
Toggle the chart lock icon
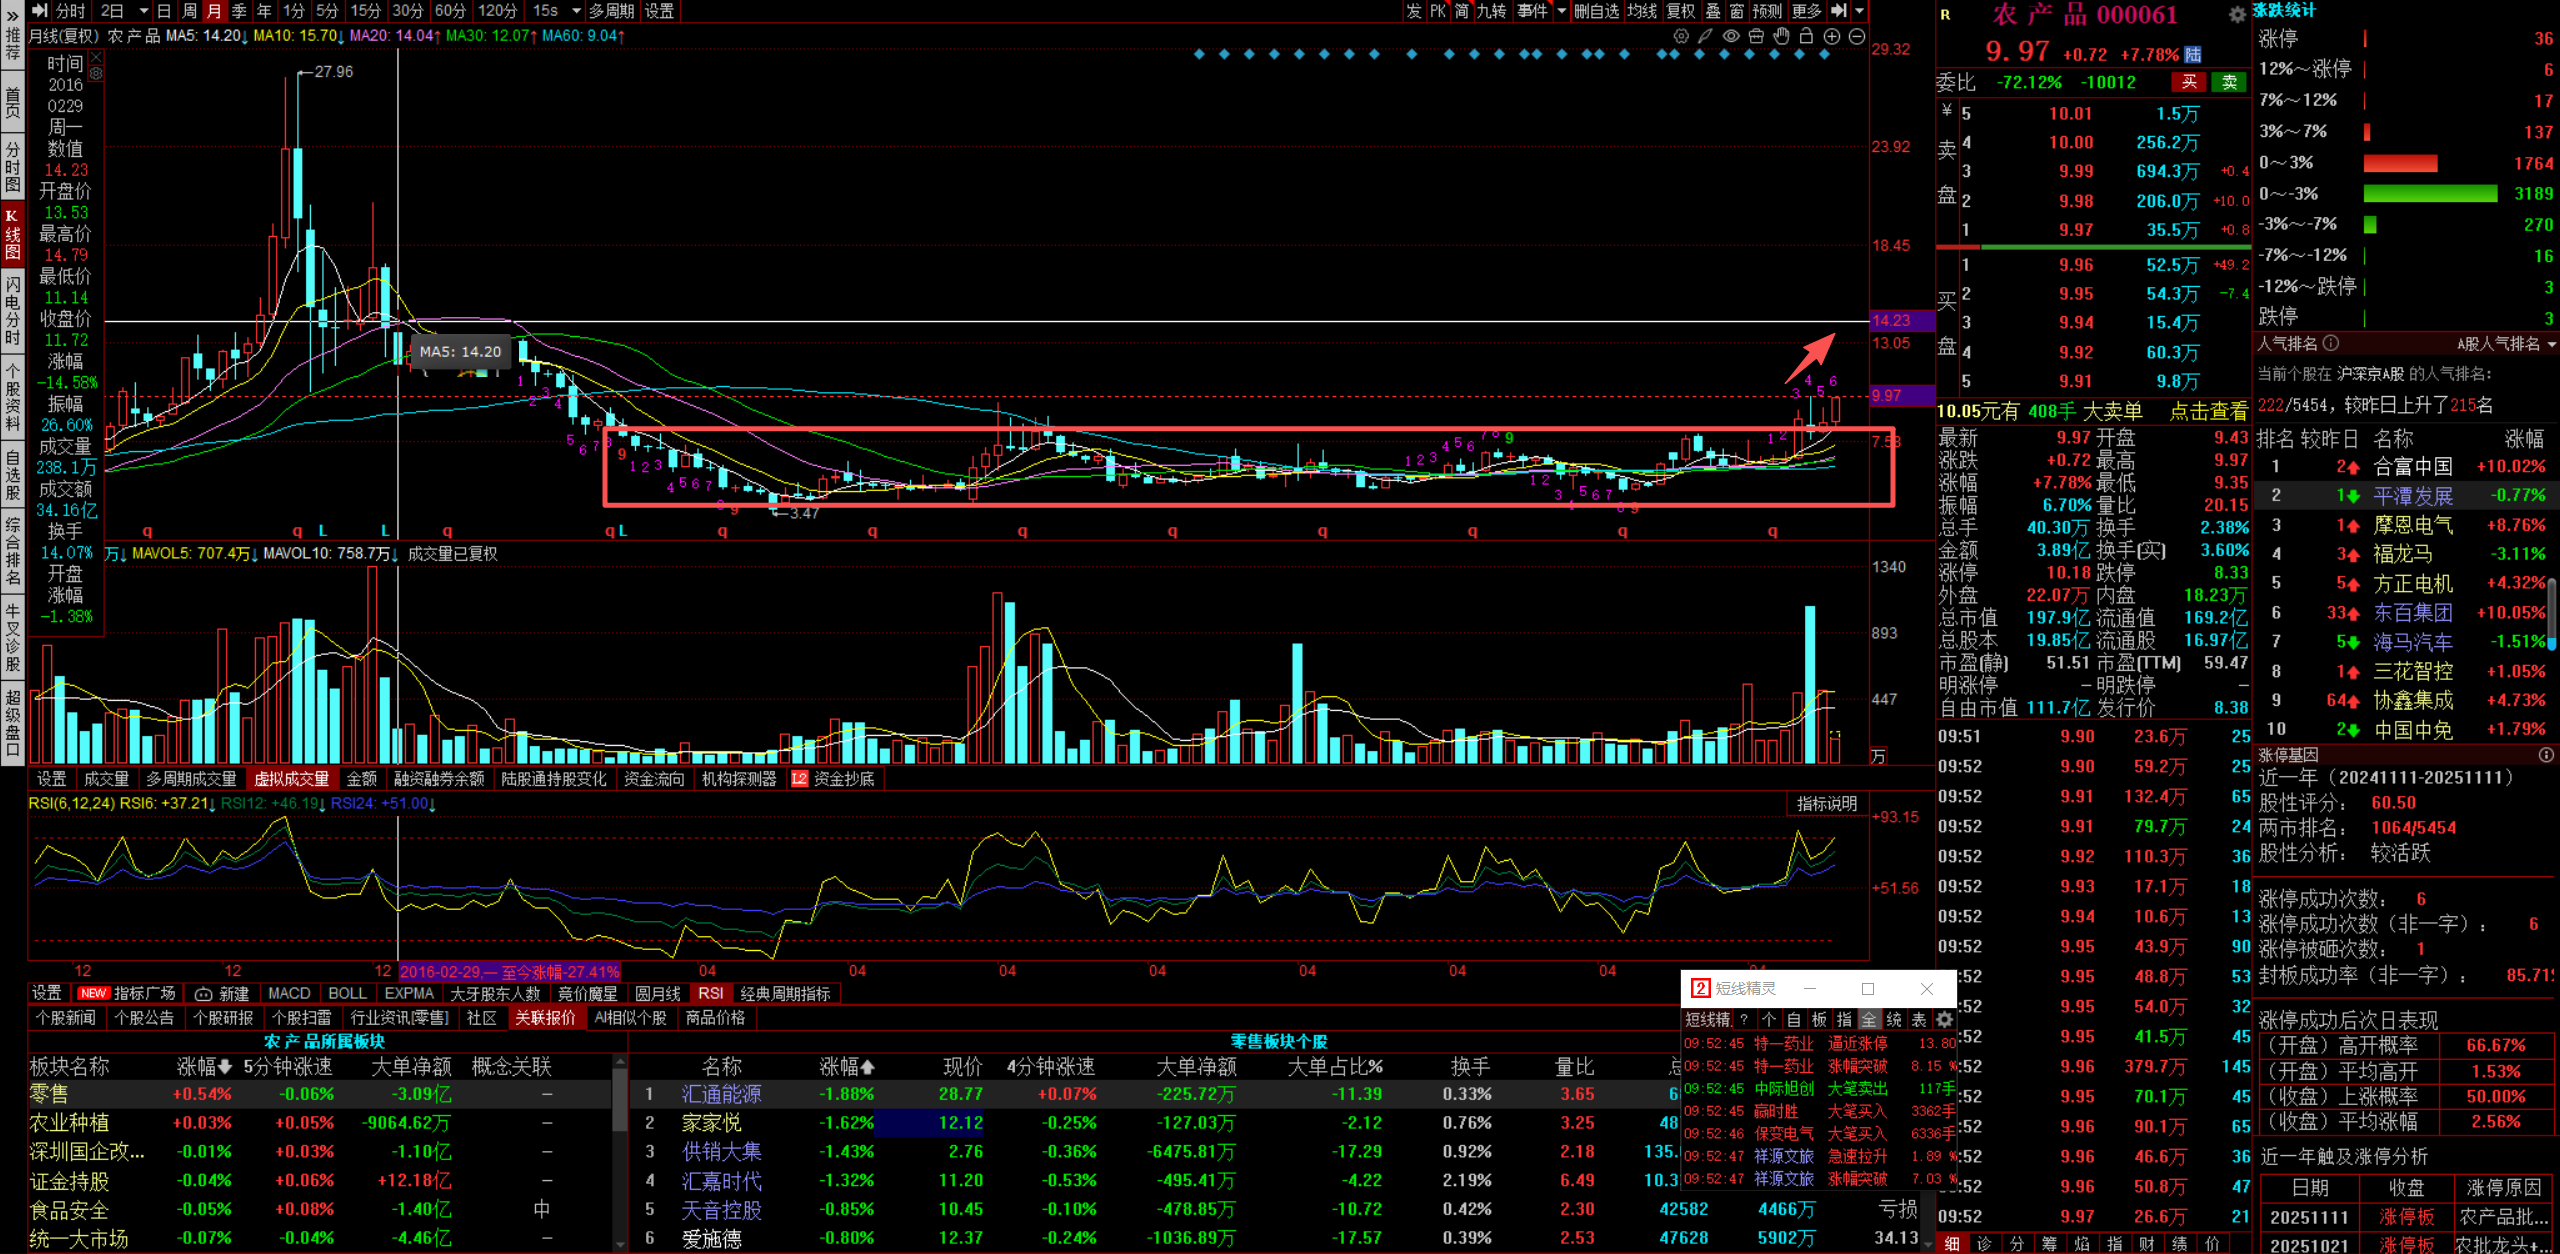coord(1806,36)
